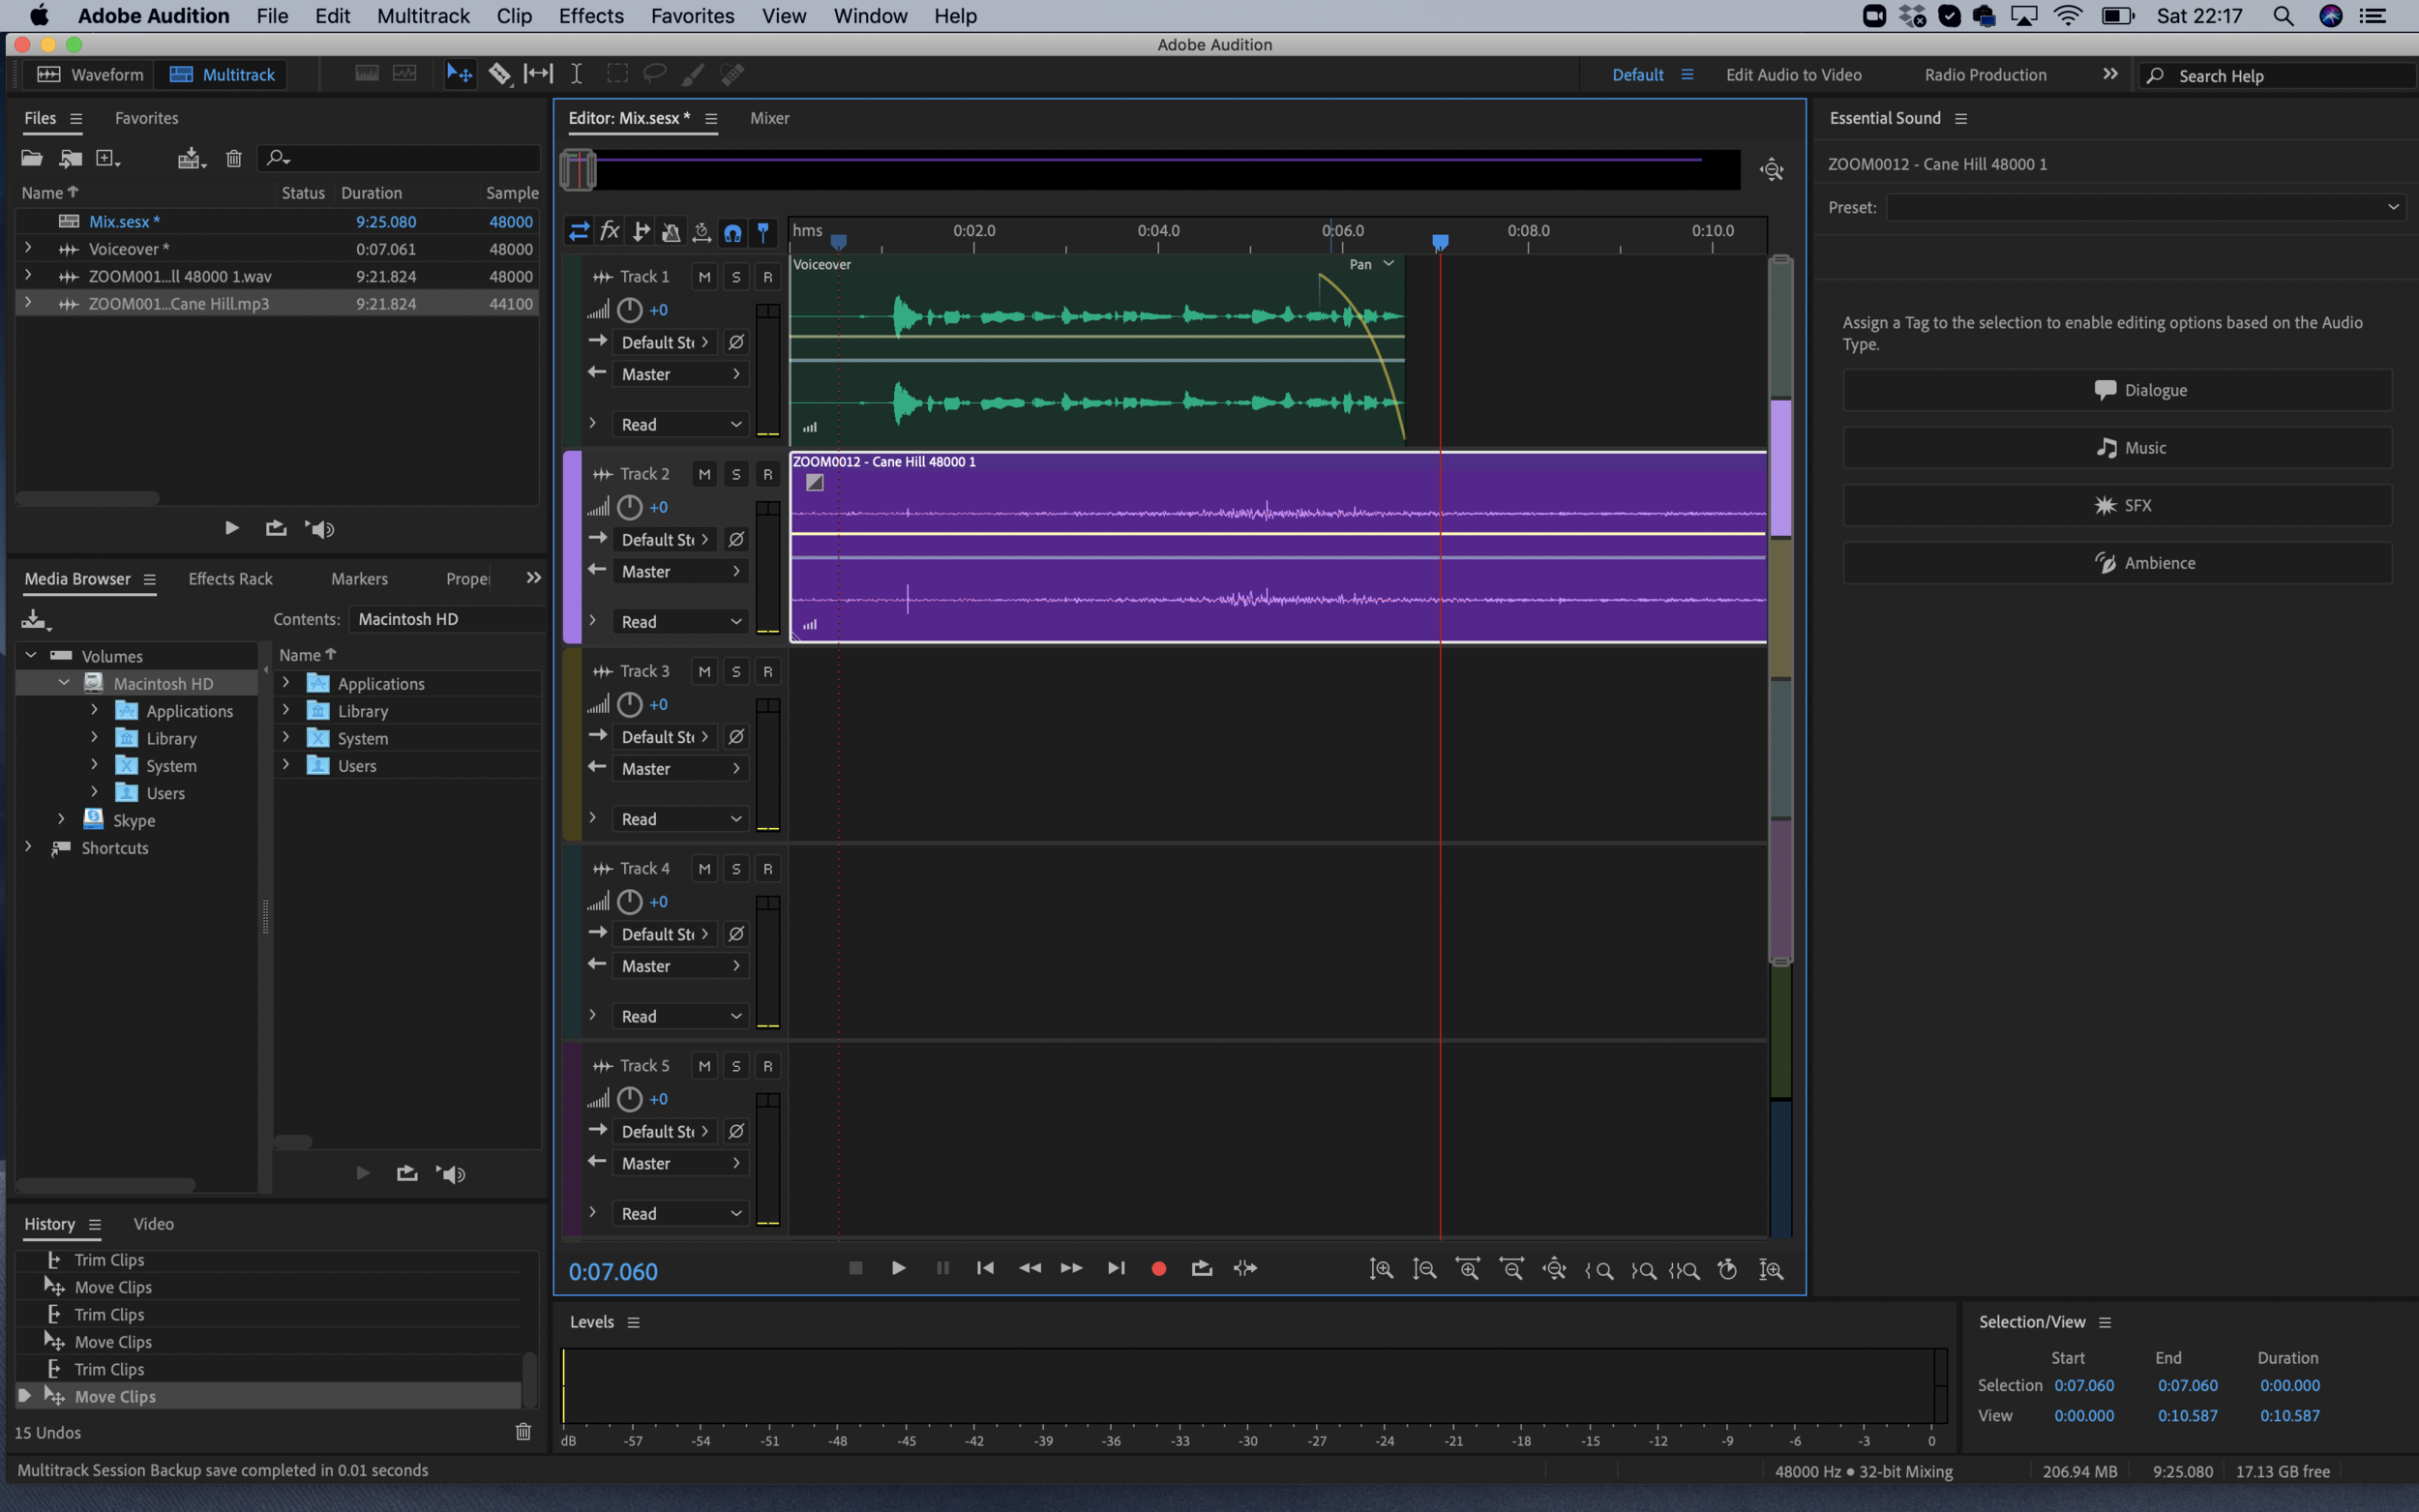Select the Time Selection tool

[x=577, y=74]
